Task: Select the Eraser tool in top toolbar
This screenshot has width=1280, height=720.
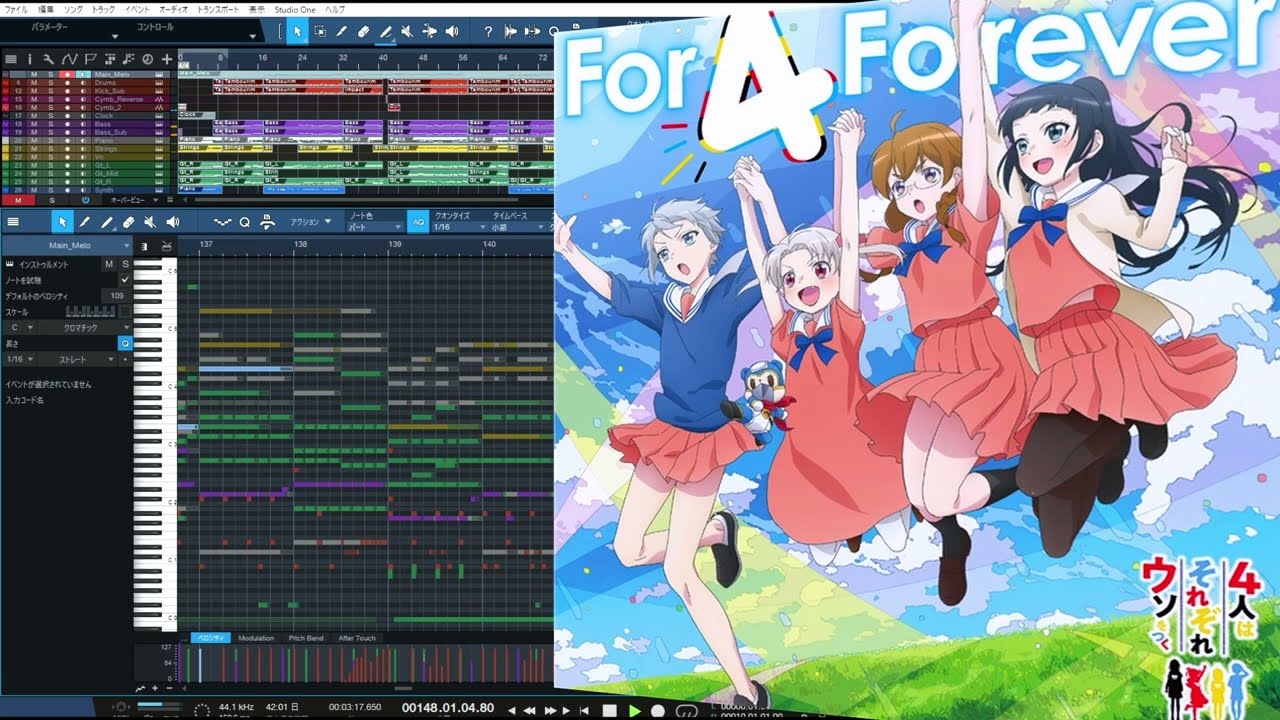Action: (363, 32)
